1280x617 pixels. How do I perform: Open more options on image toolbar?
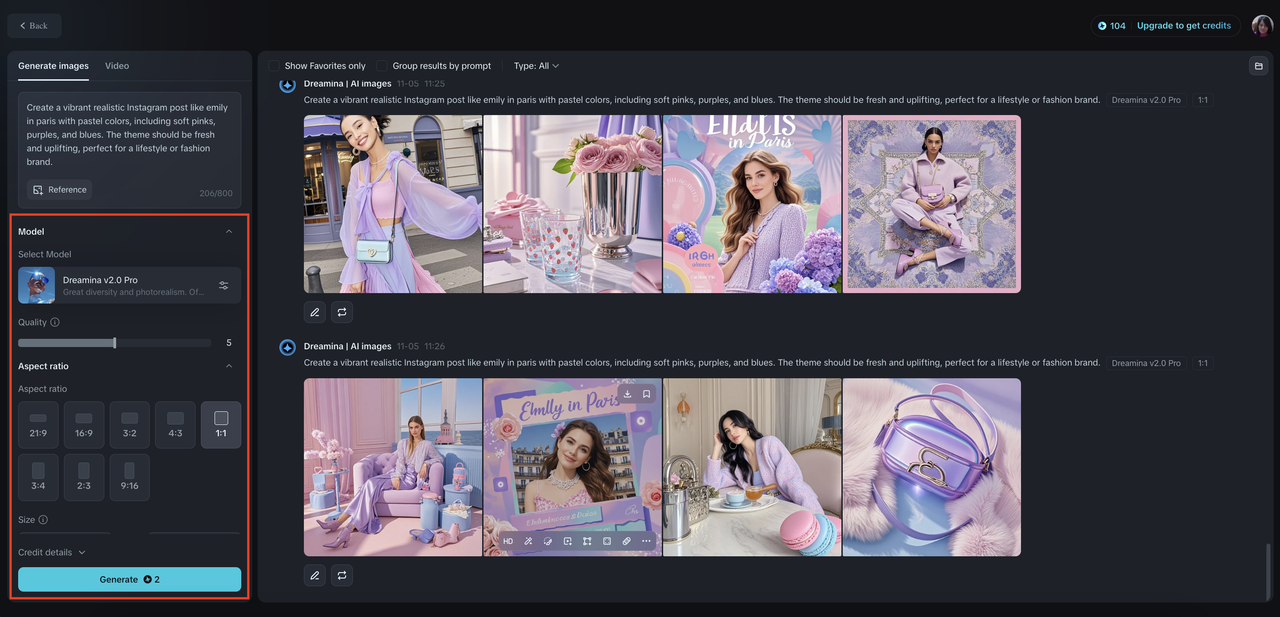(647, 541)
